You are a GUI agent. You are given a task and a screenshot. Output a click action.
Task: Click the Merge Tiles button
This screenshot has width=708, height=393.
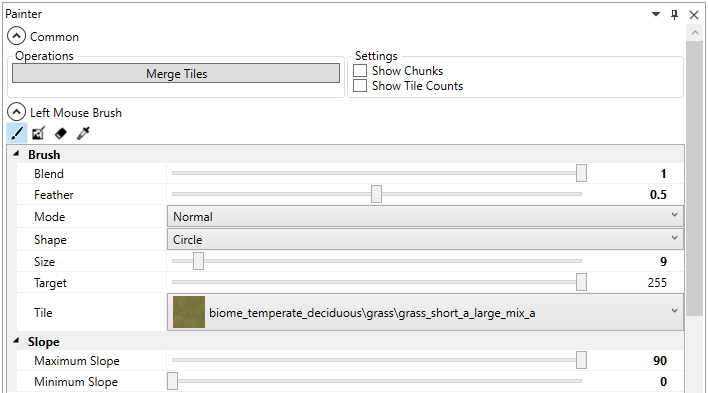point(176,73)
